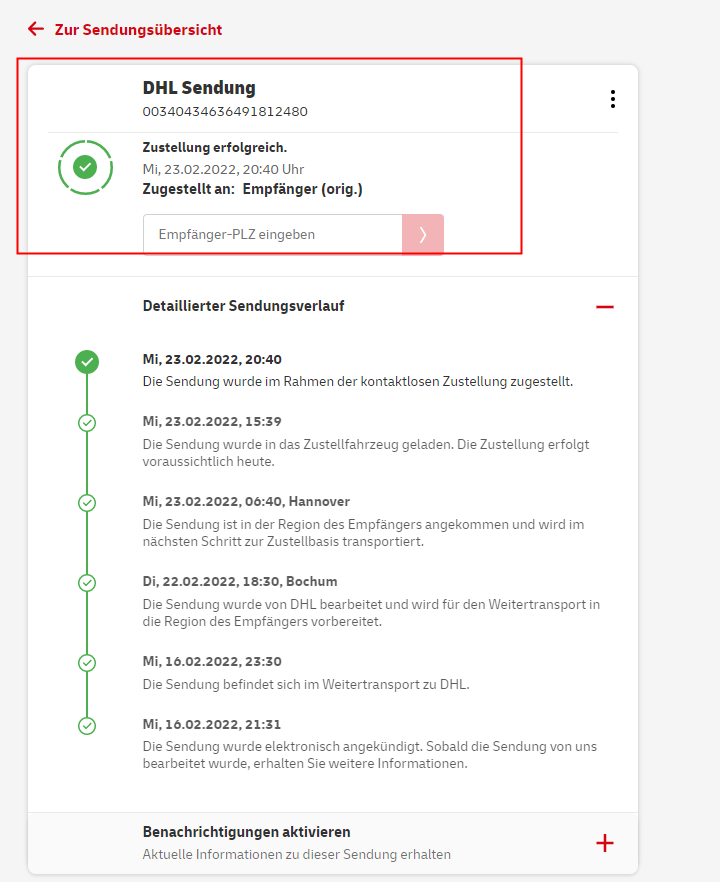Select the tracking number 00340434636491812480
The image size is (720, 882).
(x=225, y=112)
